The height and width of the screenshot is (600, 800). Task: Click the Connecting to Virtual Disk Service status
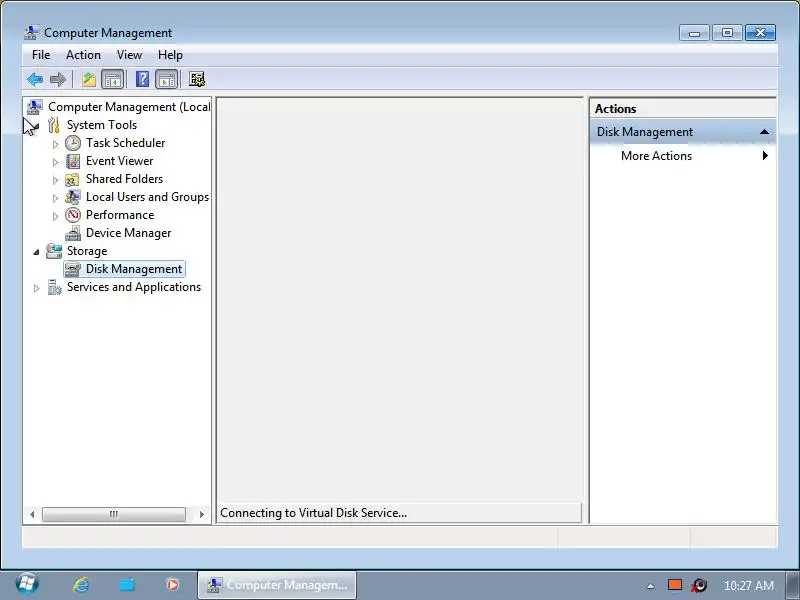point(313,513)
